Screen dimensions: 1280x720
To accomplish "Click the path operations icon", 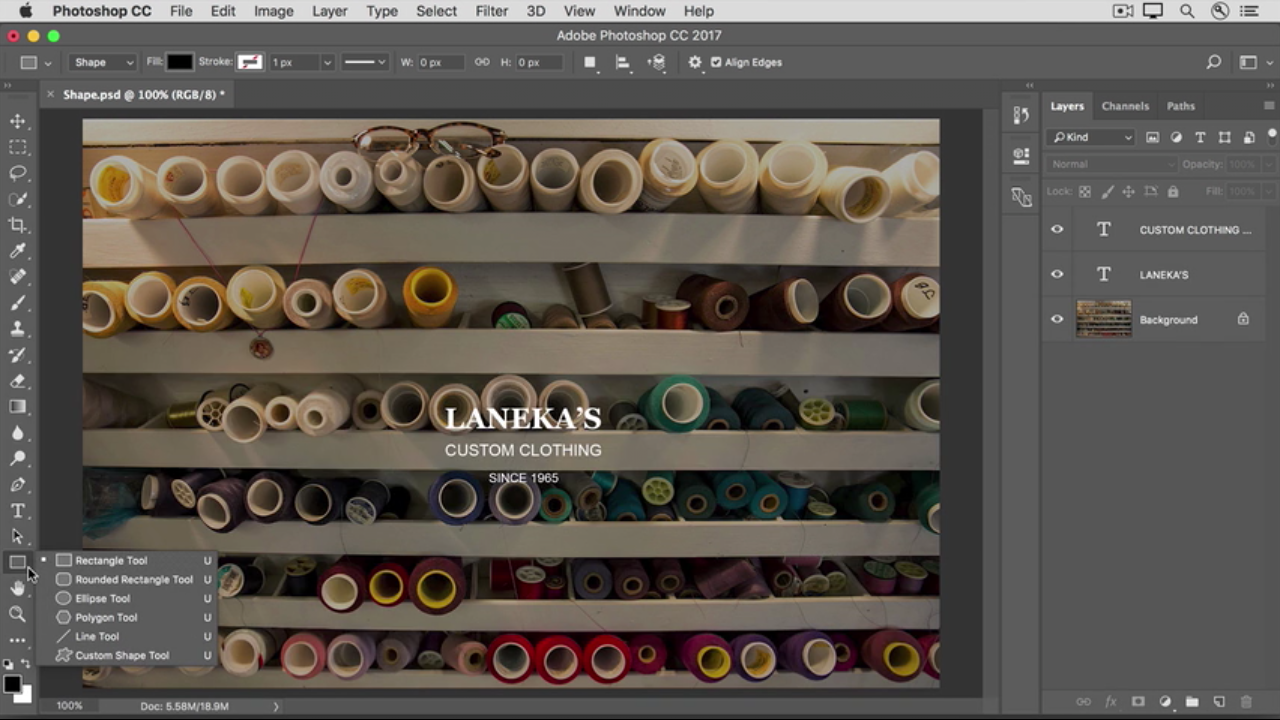I will click(590, 62).
